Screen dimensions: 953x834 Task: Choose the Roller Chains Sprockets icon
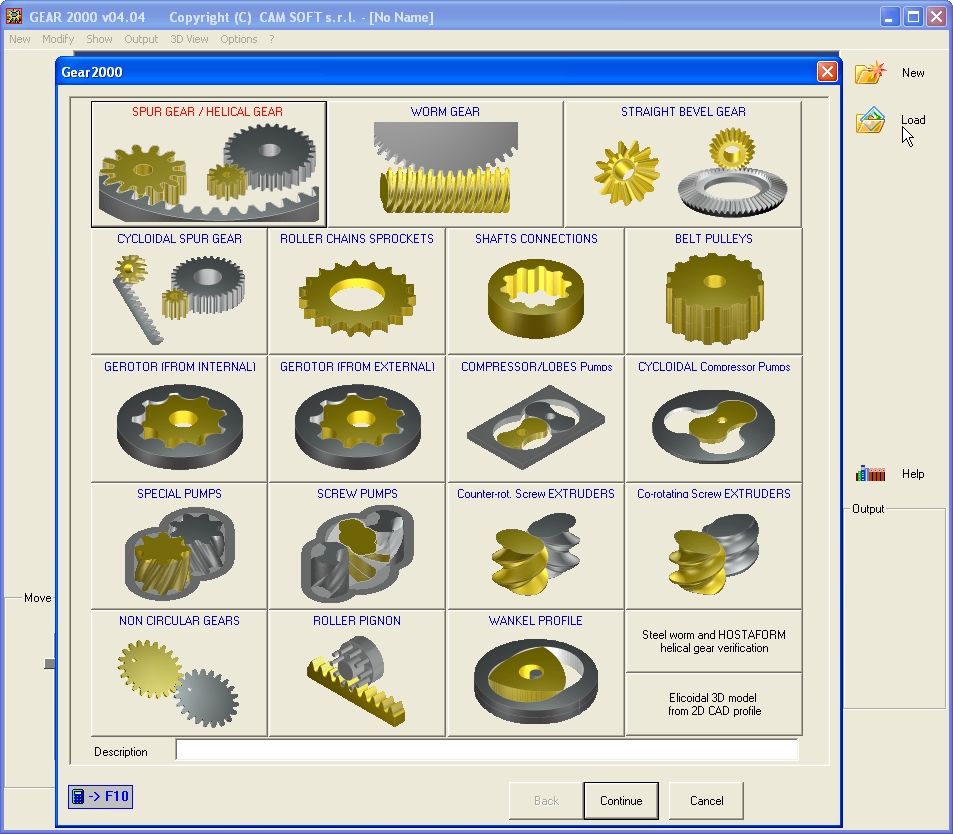[x=357, y=291]
